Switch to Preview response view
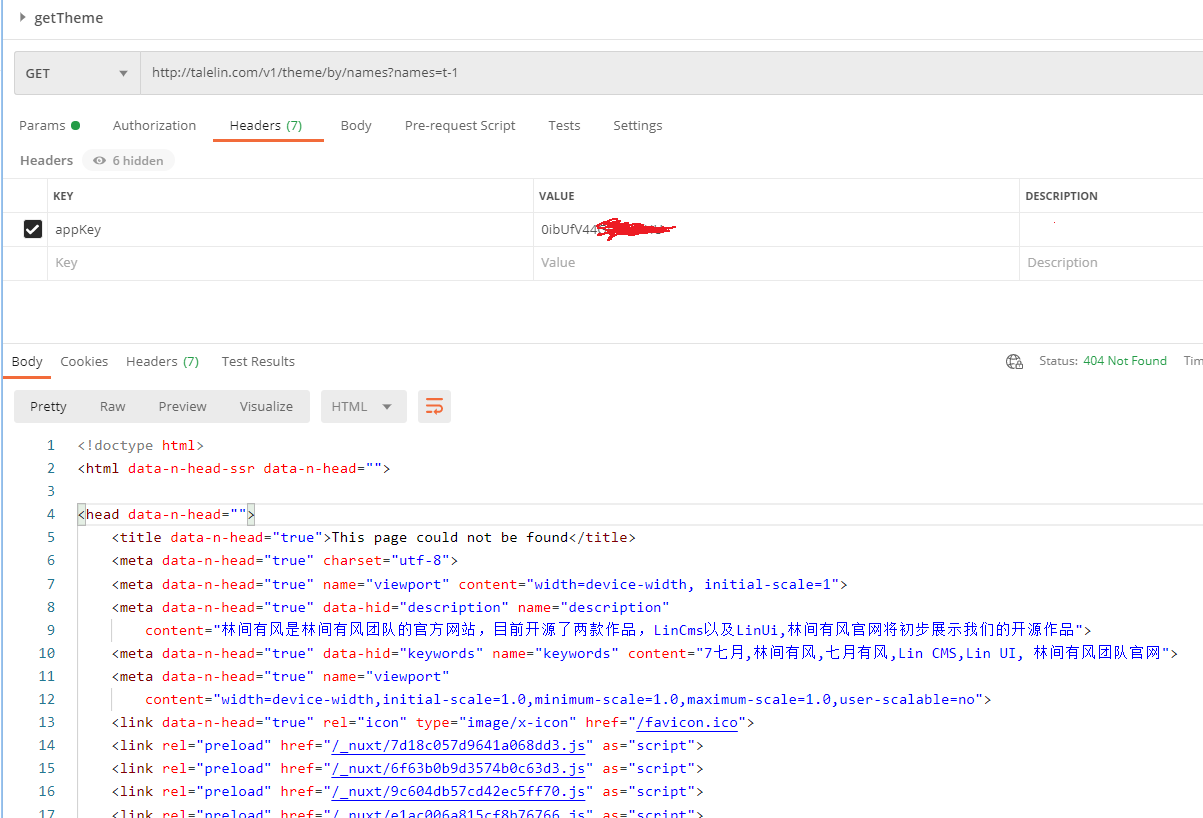 182,406
